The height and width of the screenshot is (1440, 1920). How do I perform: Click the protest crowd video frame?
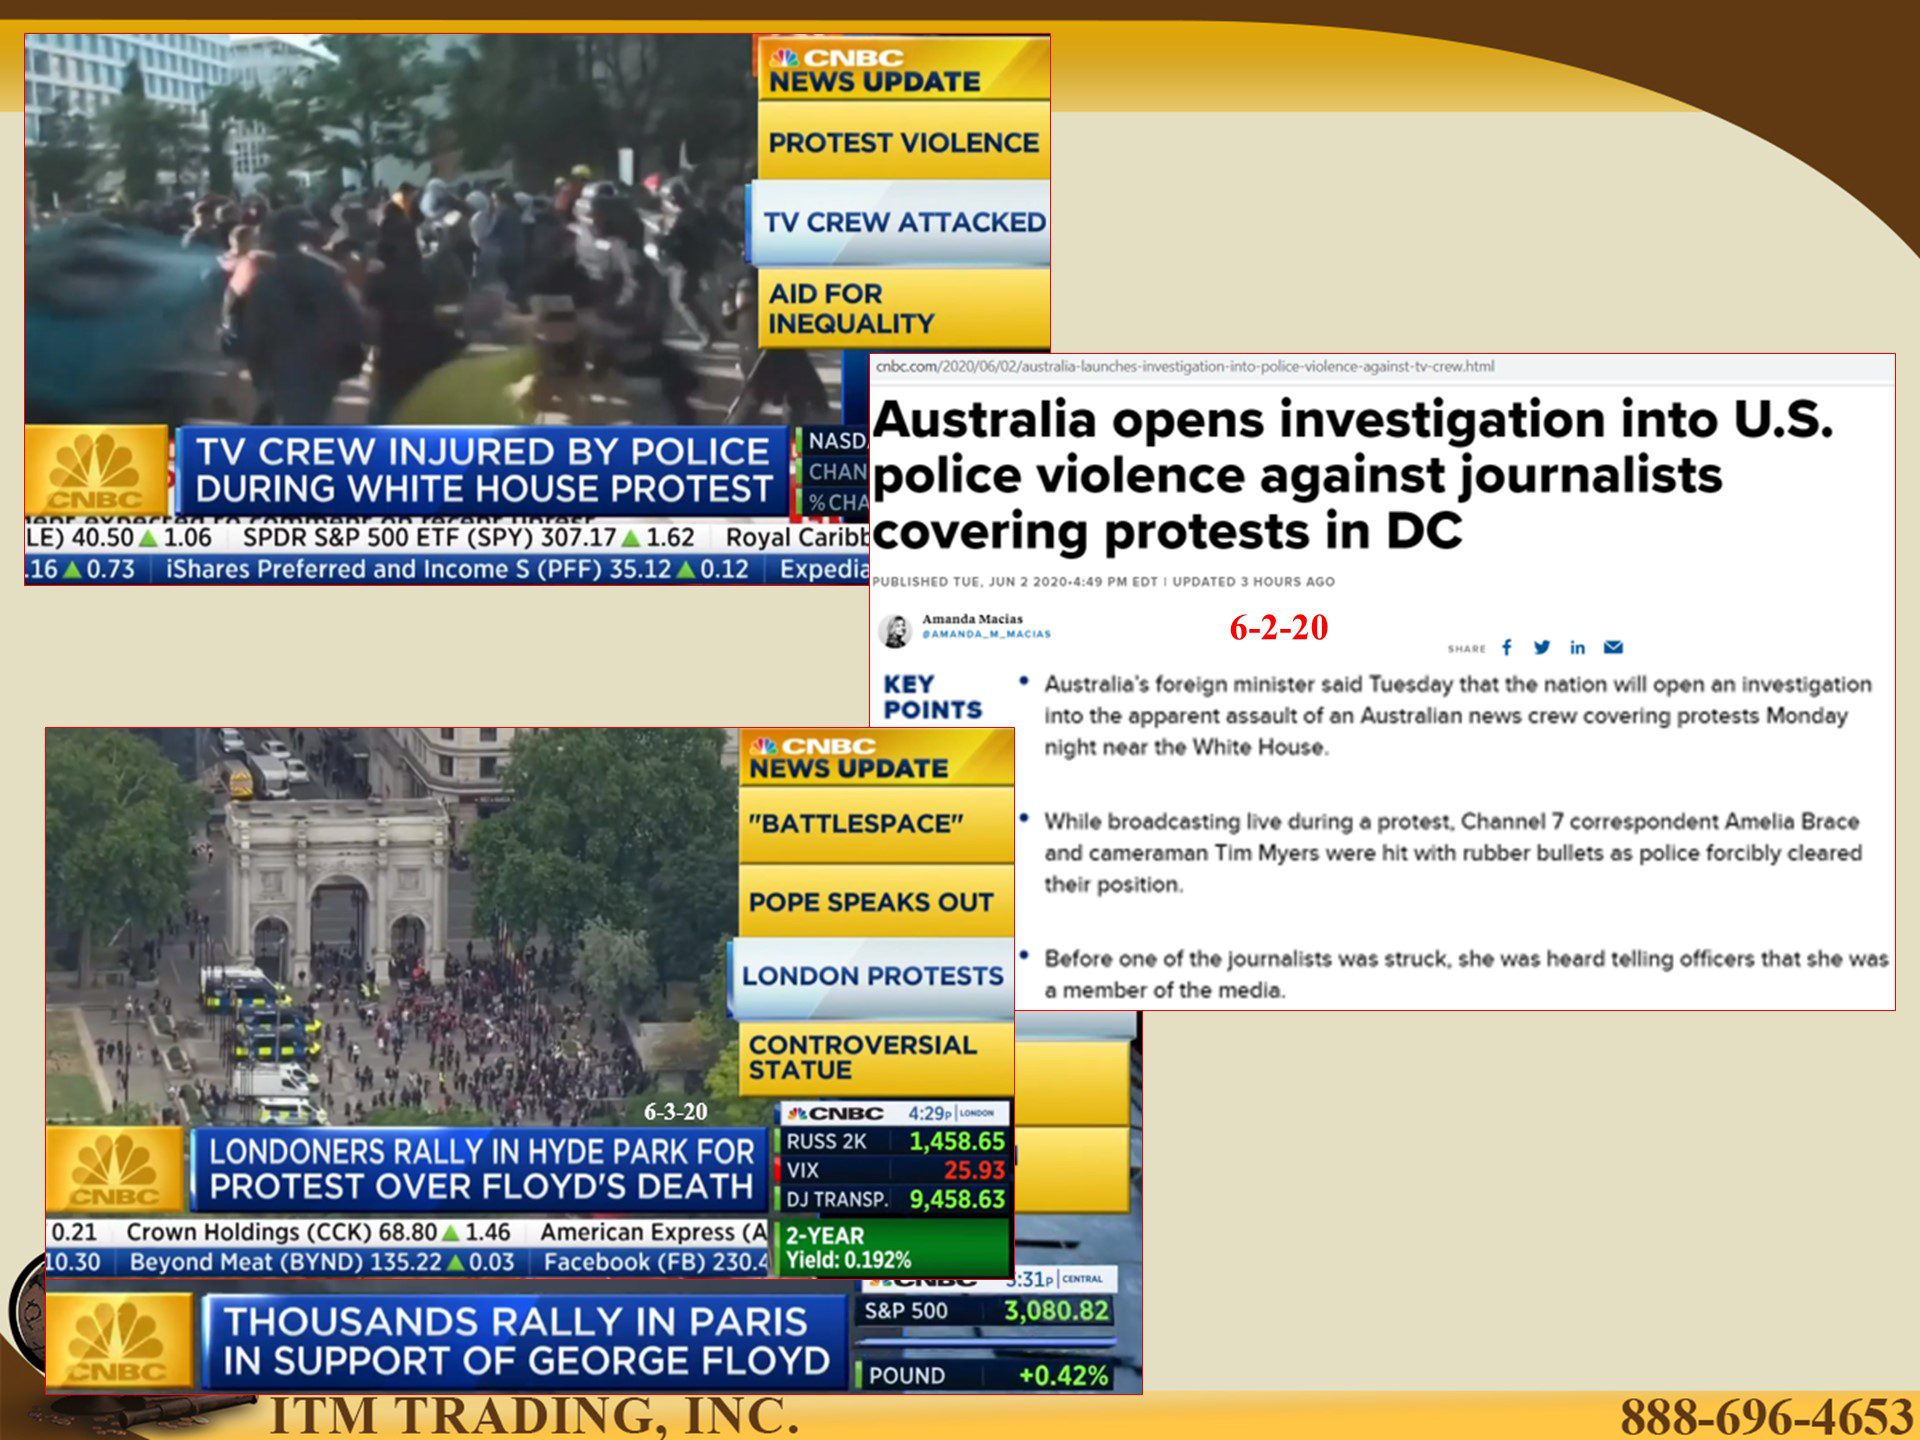(390, 230)
